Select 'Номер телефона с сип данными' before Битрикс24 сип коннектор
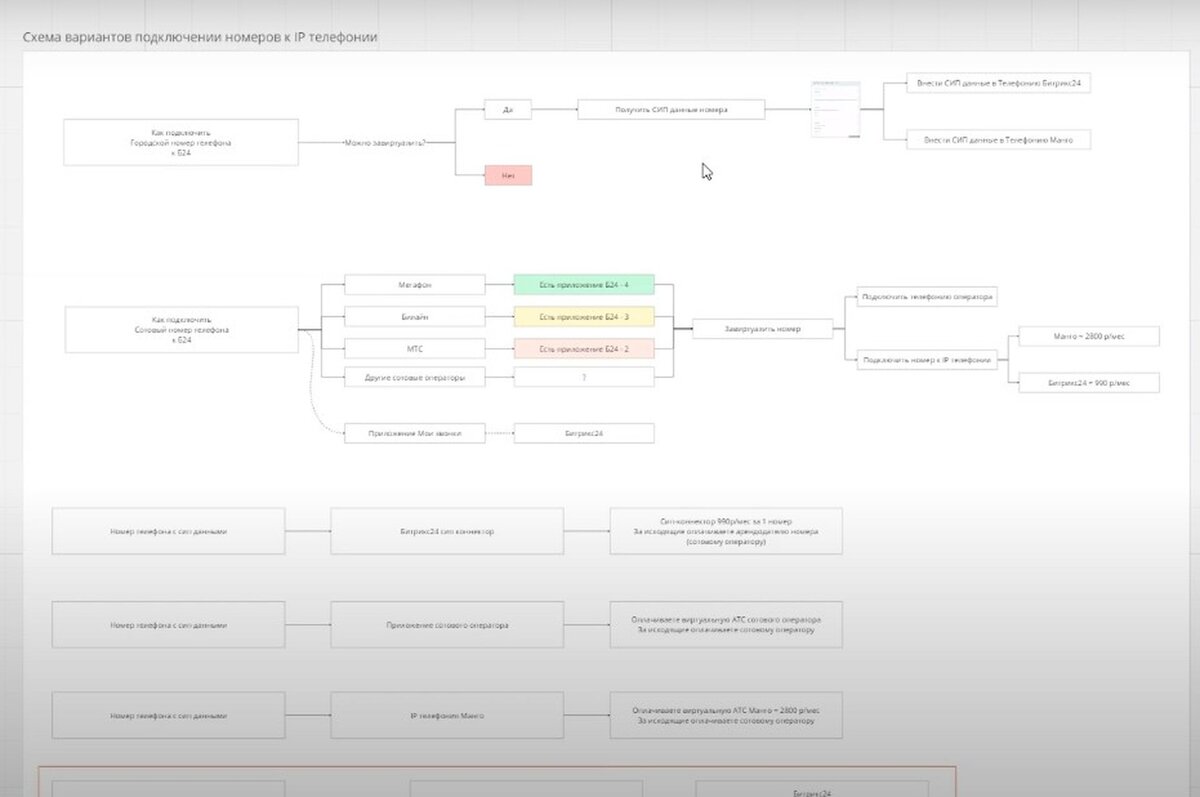This screenshot has height=797, width=1200. click(168, 531)
